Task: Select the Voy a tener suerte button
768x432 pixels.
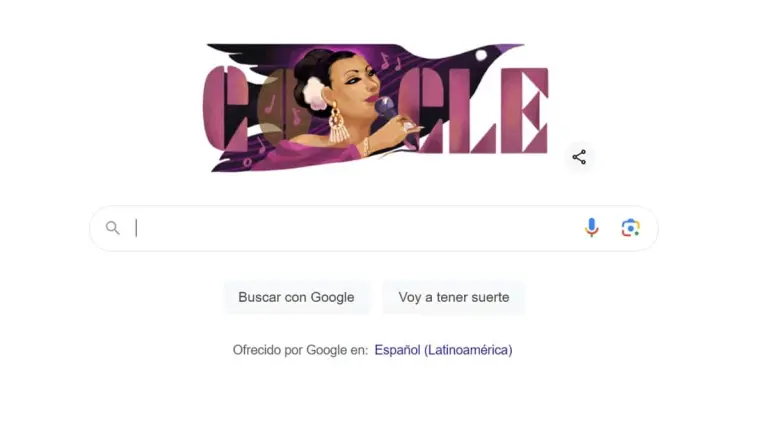Action: (454, 297)
